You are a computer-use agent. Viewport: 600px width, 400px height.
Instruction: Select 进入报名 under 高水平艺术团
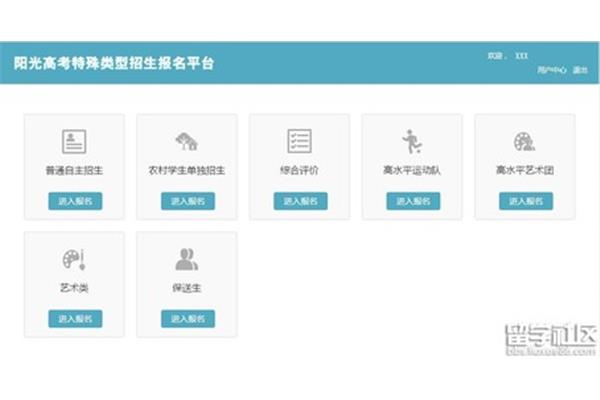(x=526, y=201)
